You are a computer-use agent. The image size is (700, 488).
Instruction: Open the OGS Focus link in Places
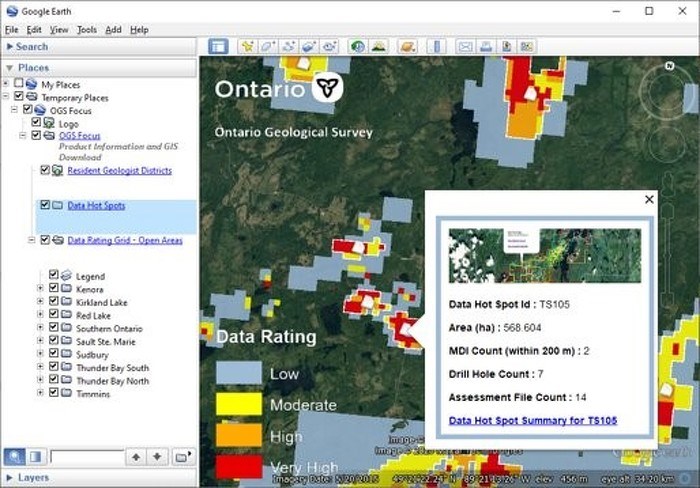79,136
